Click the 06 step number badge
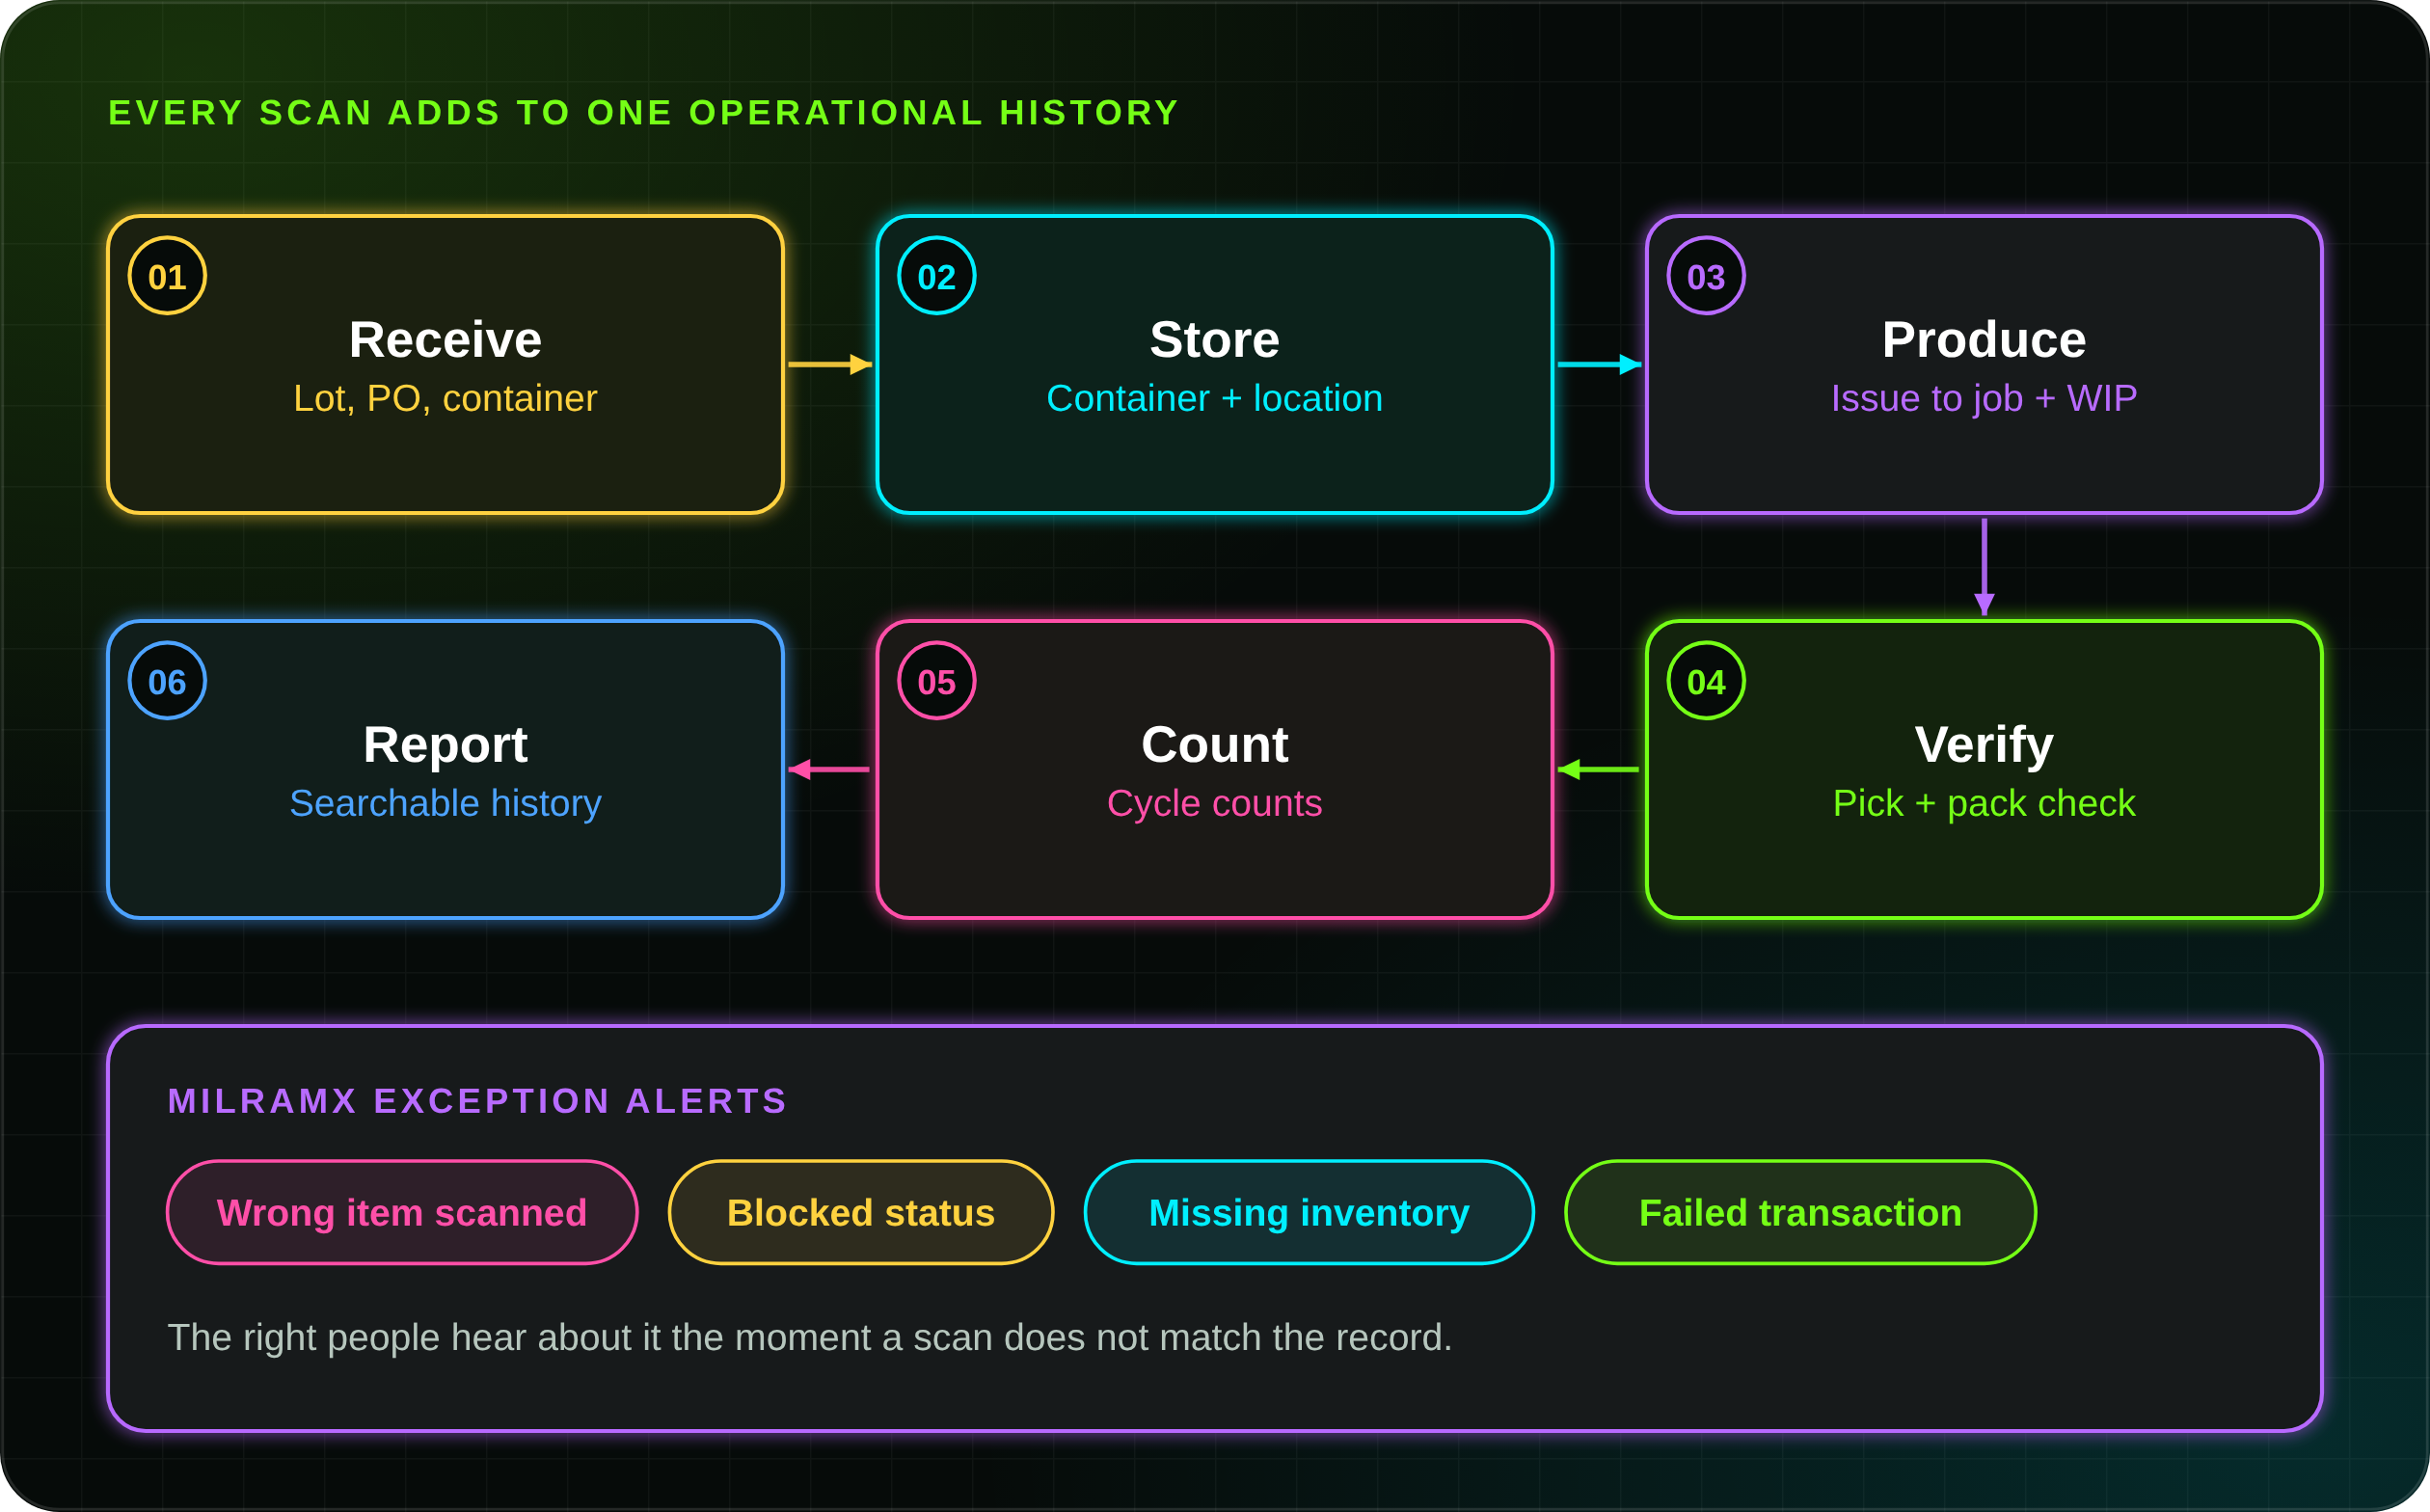2430x1512 pixels. [167, 681]
